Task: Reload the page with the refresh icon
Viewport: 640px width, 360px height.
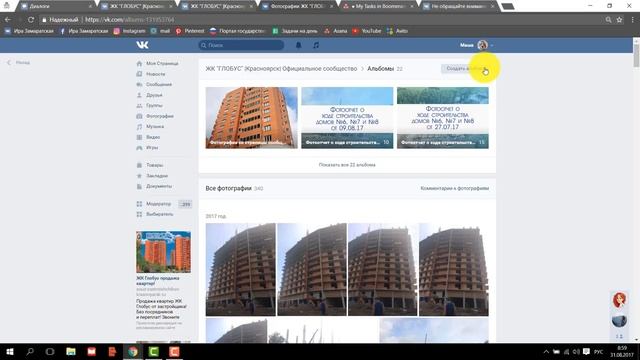Action: (31, 20)
